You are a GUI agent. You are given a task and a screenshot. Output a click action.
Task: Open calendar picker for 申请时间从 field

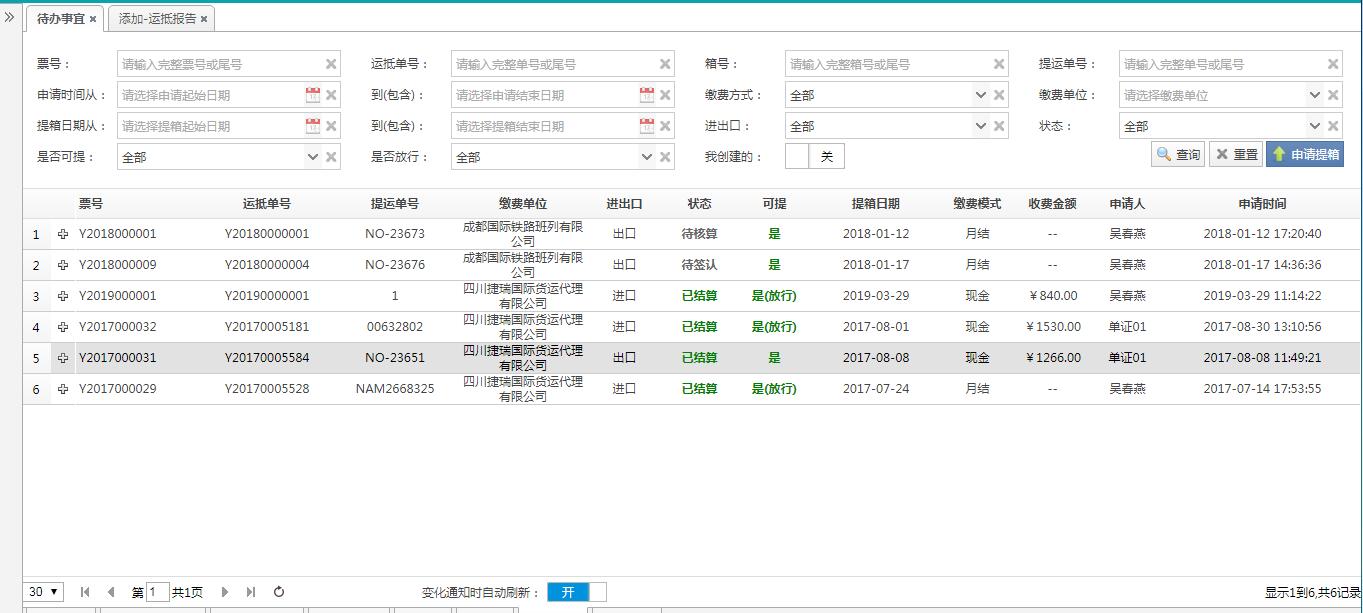(312, 95)
